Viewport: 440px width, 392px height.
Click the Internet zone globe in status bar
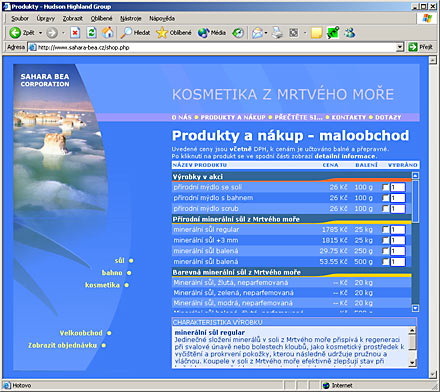point(326,385)
